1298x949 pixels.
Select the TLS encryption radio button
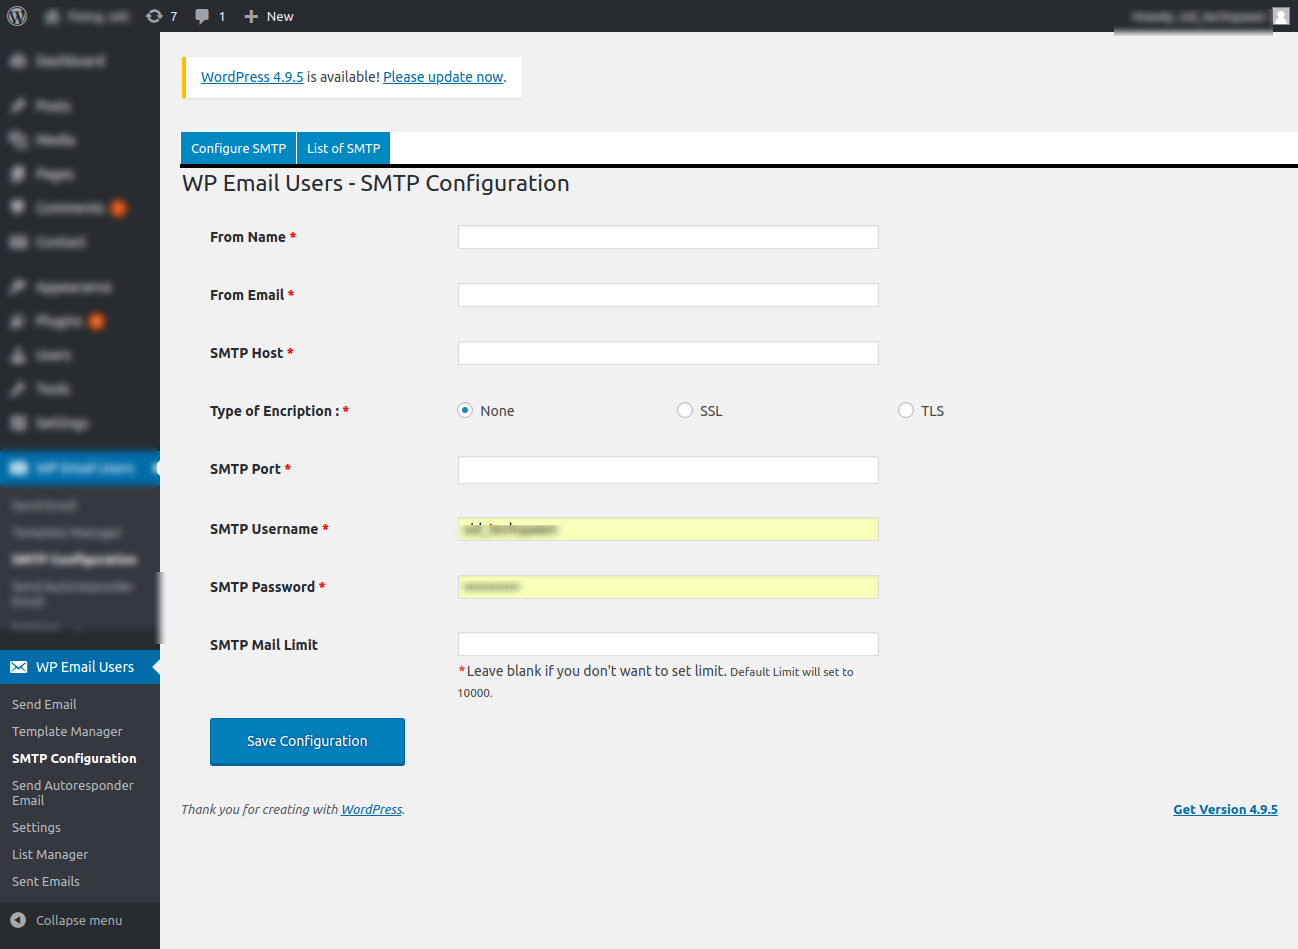tap(906, 410)
